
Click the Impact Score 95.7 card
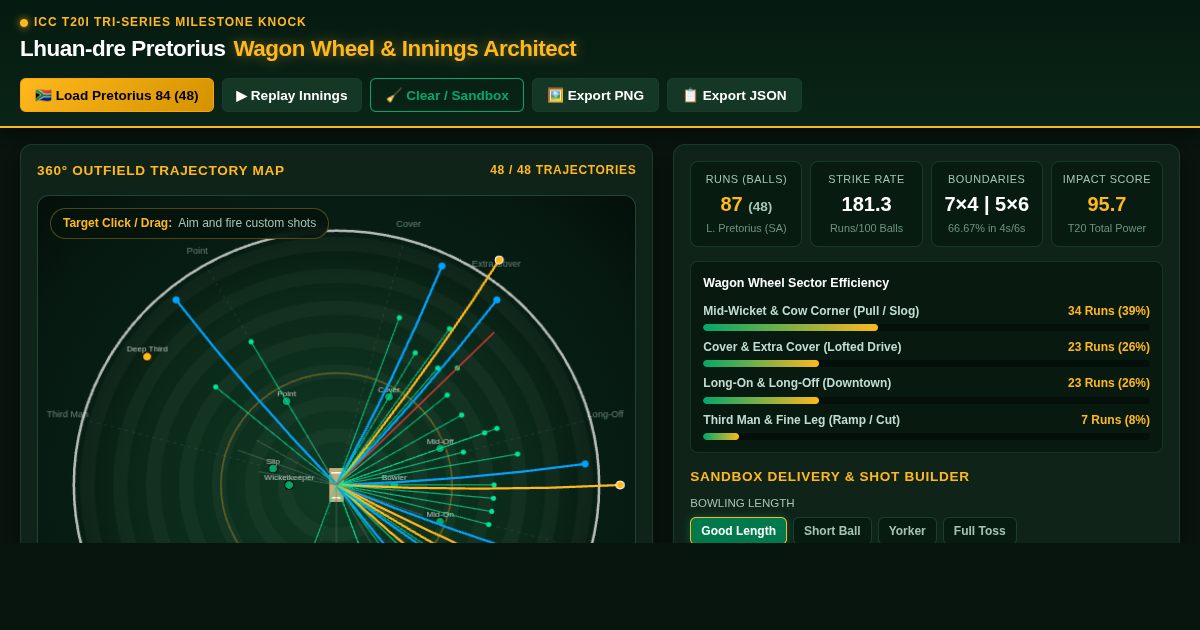tap(1107, 204)
